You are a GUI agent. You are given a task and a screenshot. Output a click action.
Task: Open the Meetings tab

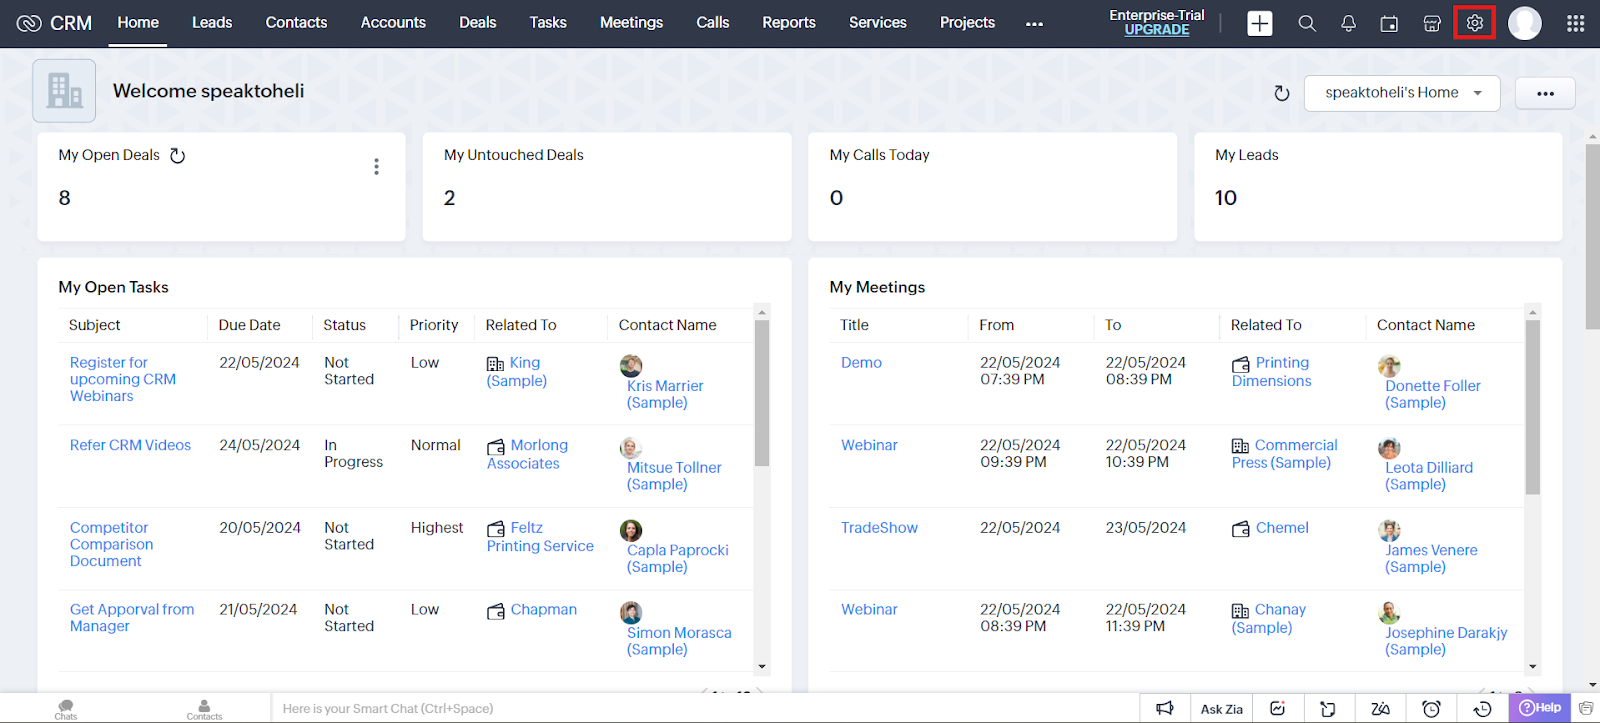pyautogui.click(x=631, y=22)
